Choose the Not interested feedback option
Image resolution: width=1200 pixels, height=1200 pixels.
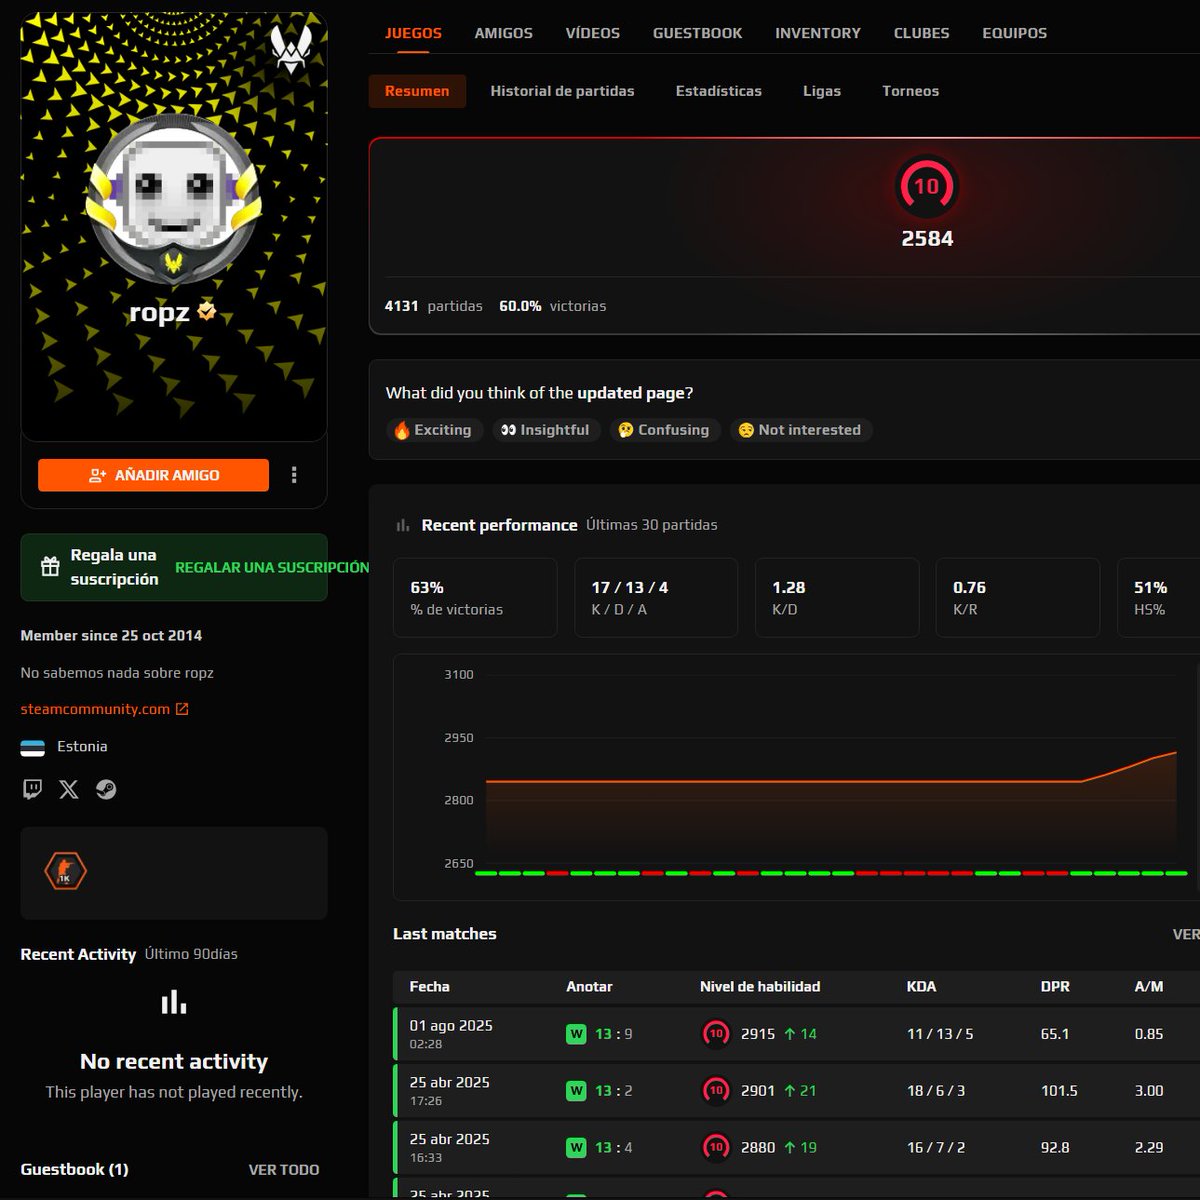(x=801, y=430)
